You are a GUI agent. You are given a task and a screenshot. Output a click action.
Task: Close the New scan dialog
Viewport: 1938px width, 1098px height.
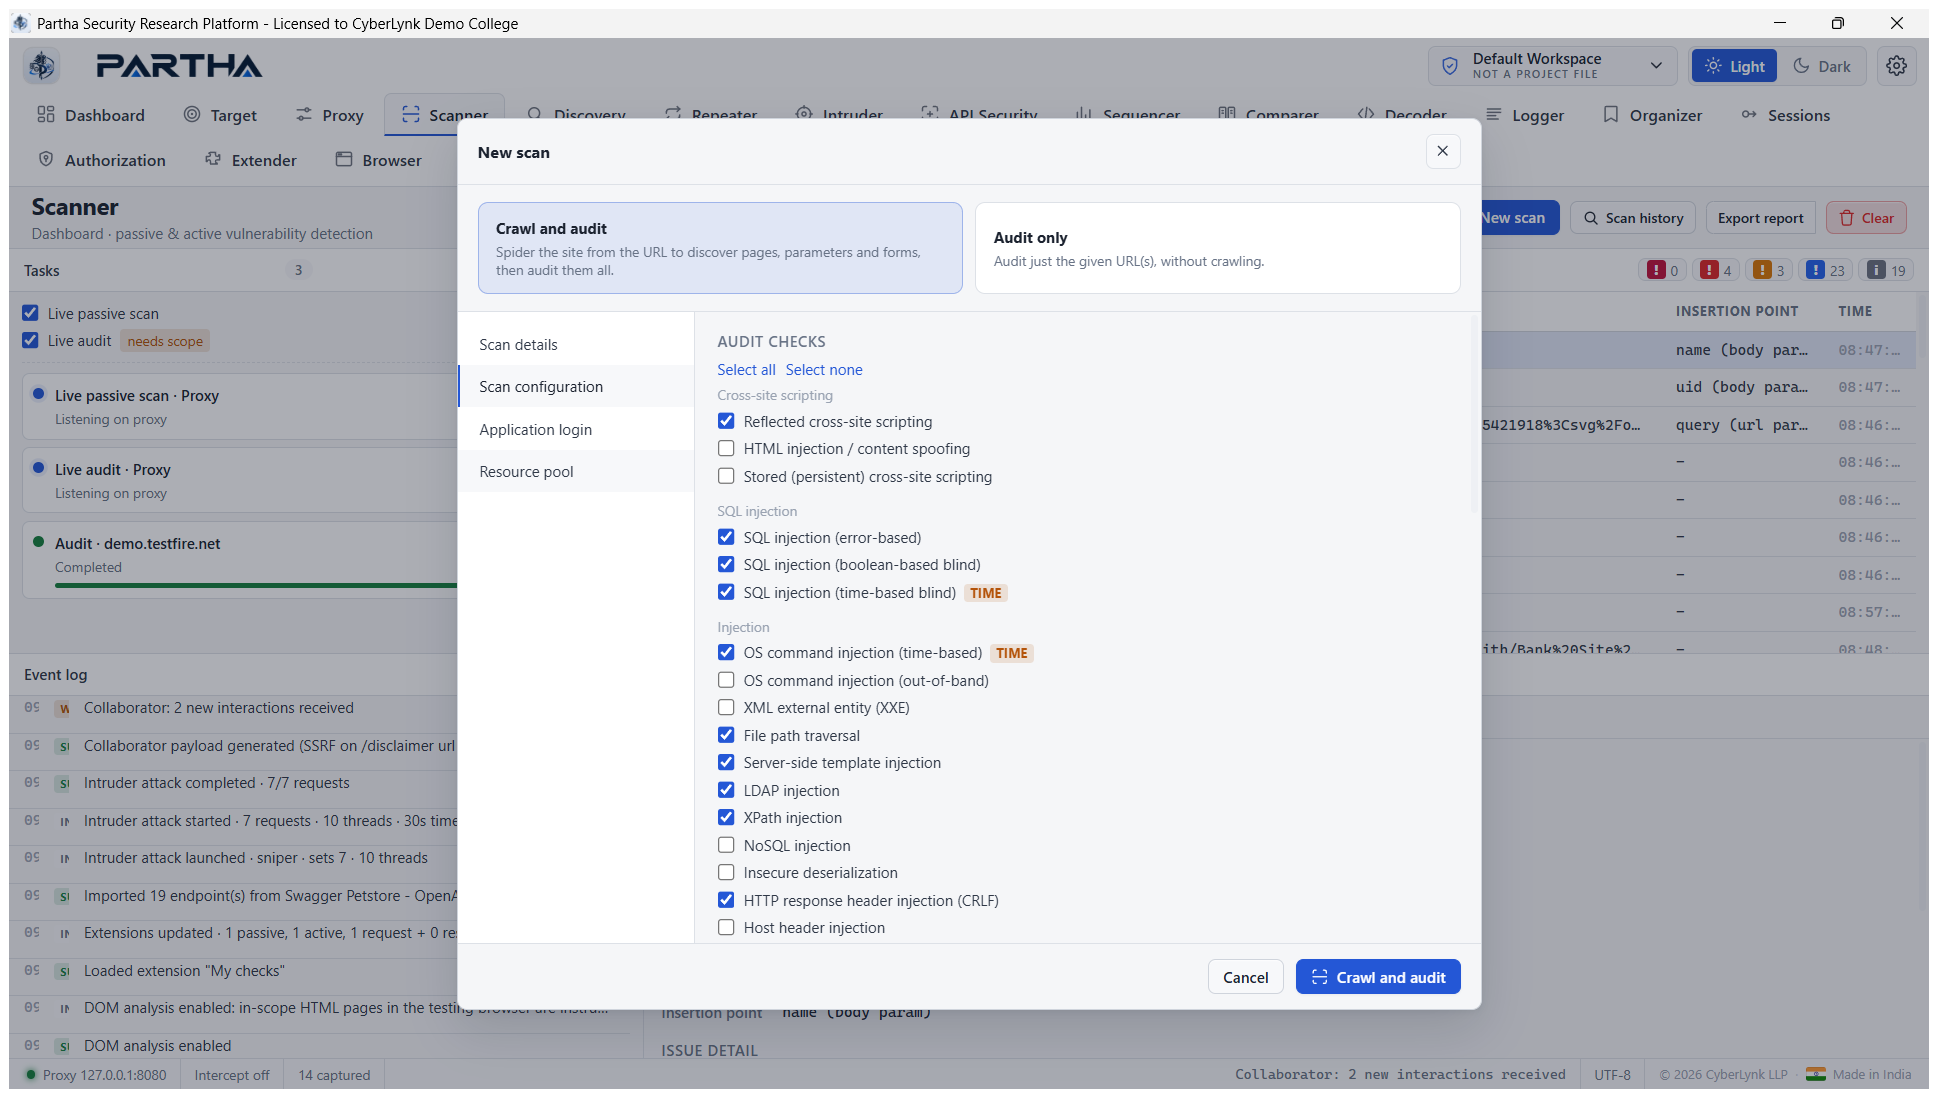(x=1442, y=151)
